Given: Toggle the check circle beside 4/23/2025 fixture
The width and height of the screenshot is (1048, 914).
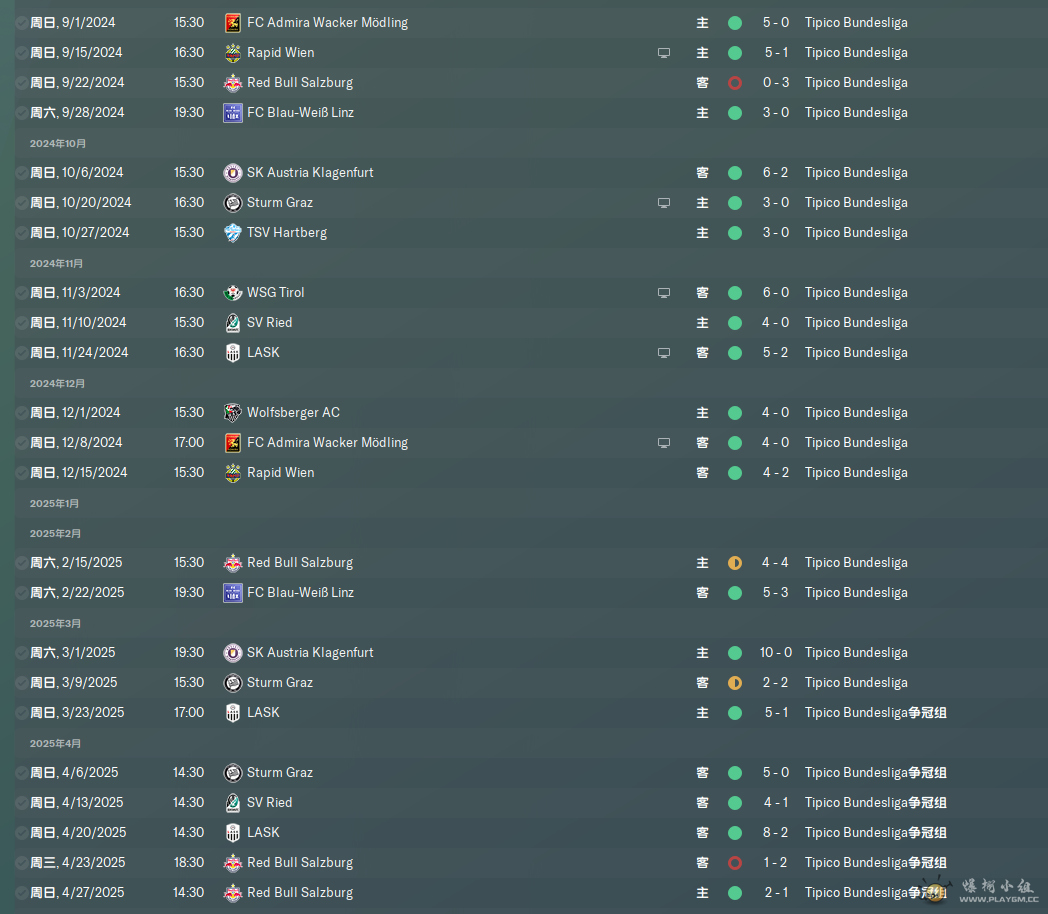Looking at the screenshot, I should coord(21,863).
